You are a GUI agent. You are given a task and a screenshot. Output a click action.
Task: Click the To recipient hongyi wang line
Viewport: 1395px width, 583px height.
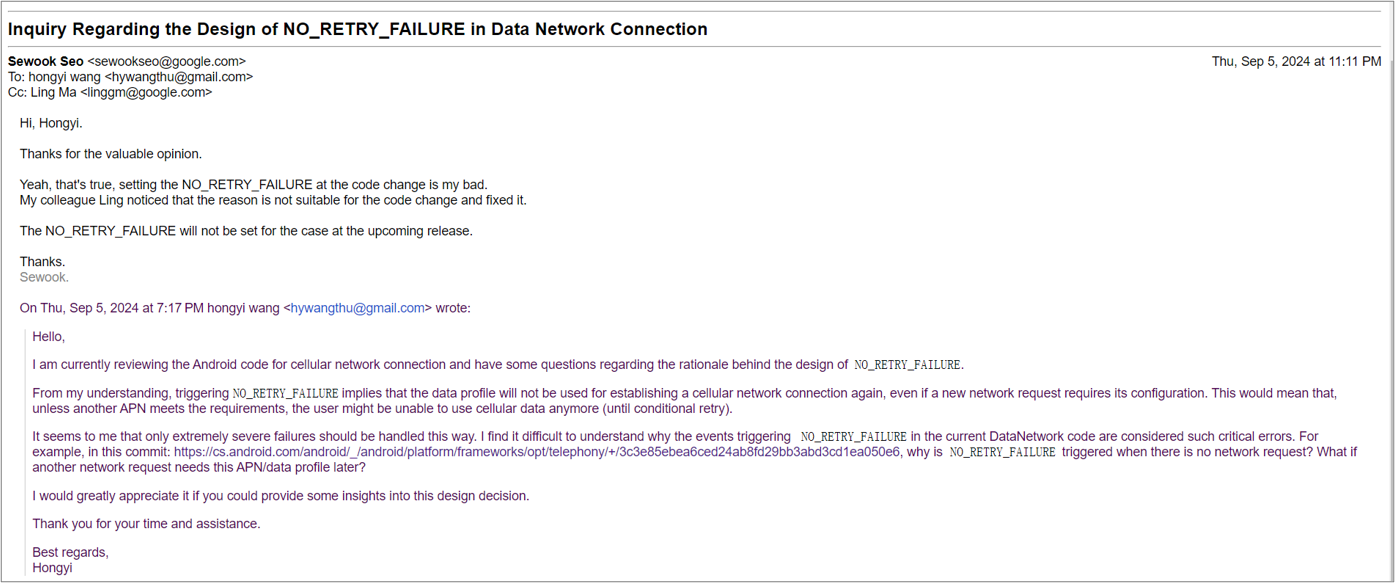[130, 77]
